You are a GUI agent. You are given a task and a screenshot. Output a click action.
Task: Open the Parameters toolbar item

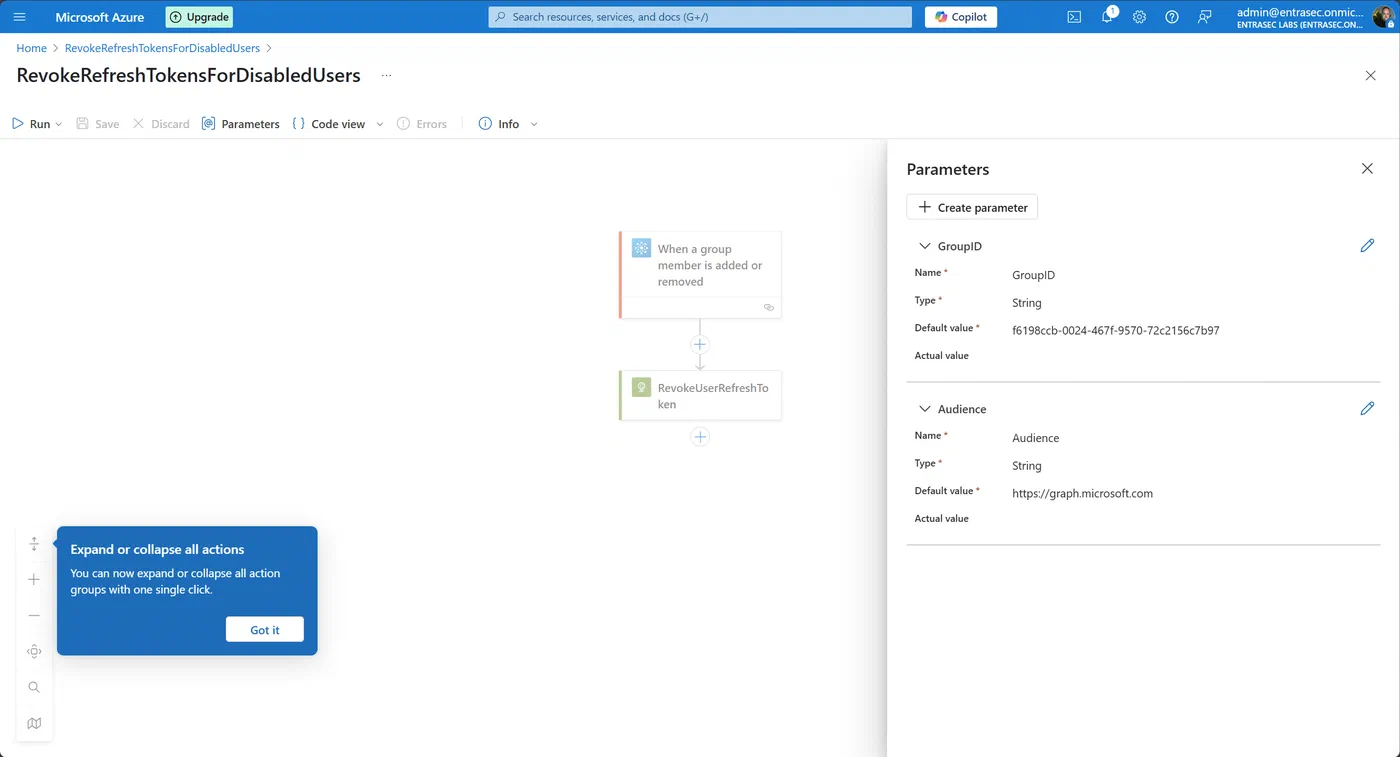pos(241,124)
